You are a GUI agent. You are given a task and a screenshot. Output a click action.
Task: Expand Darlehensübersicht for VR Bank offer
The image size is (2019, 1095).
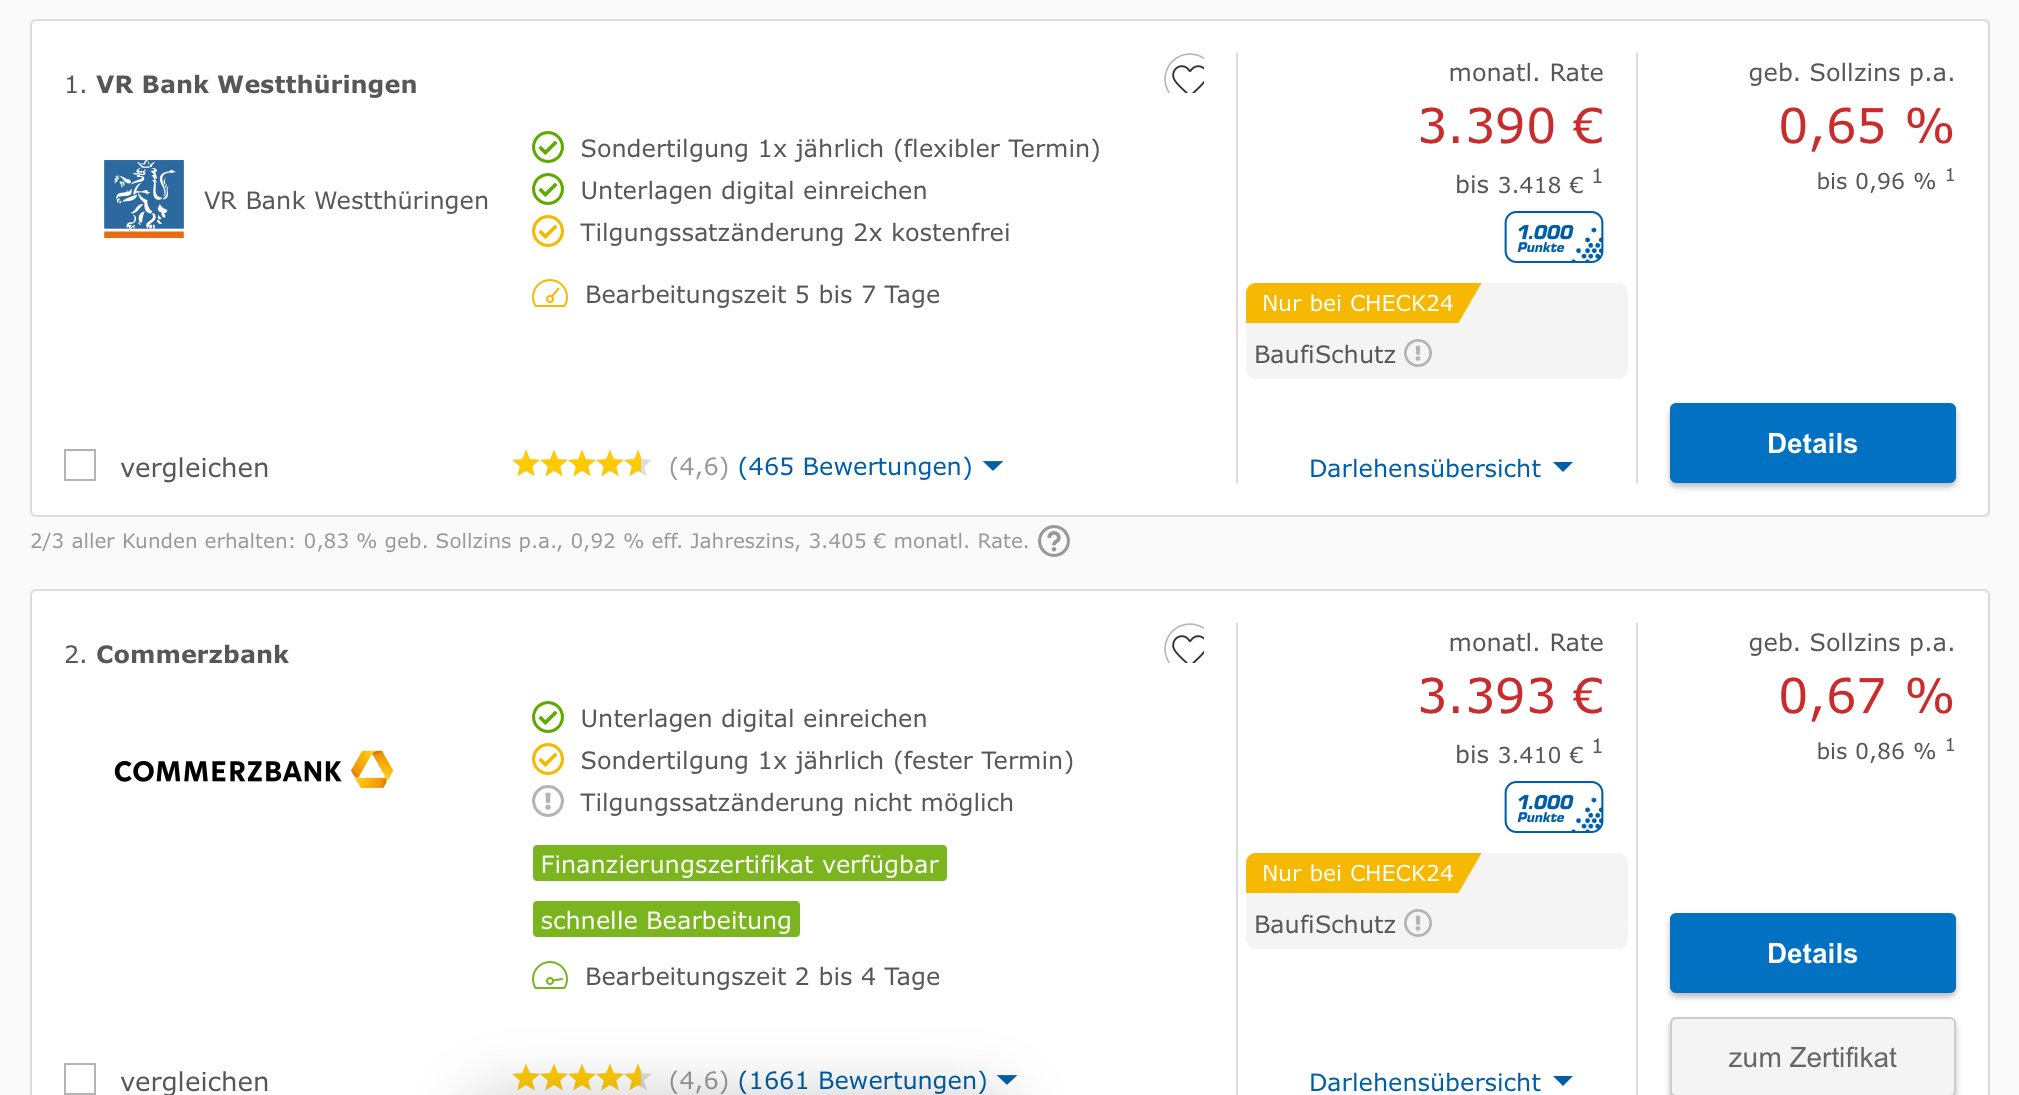point(1440,468)
